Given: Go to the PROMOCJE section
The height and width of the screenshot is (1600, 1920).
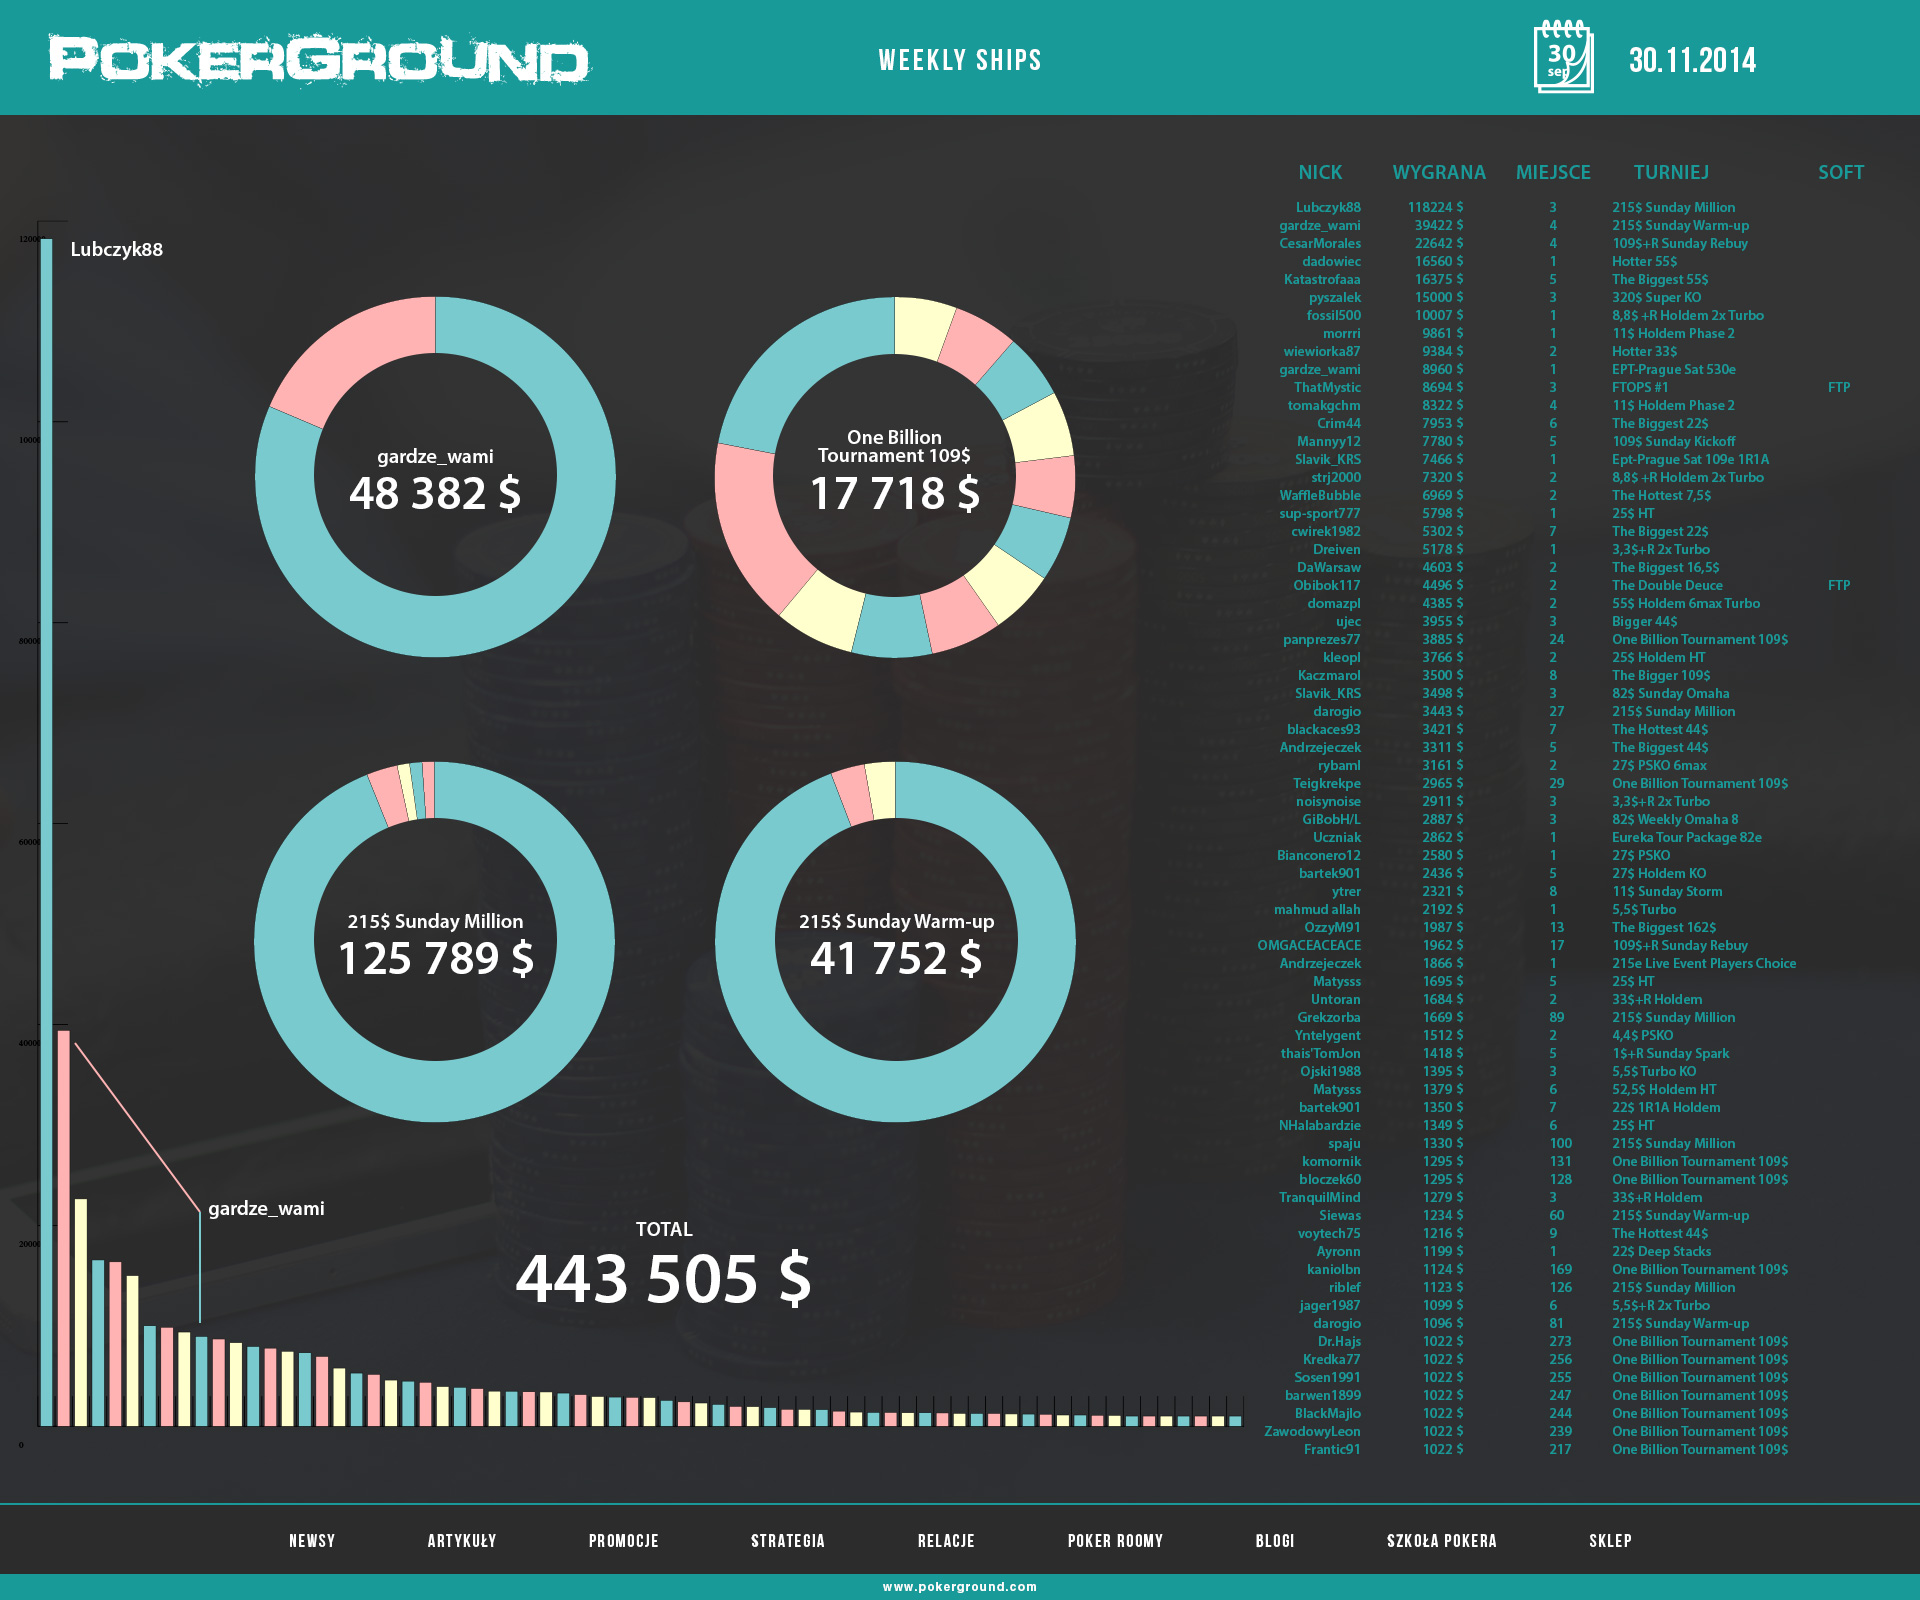Looking at the screenshot, I should 624,1541.
